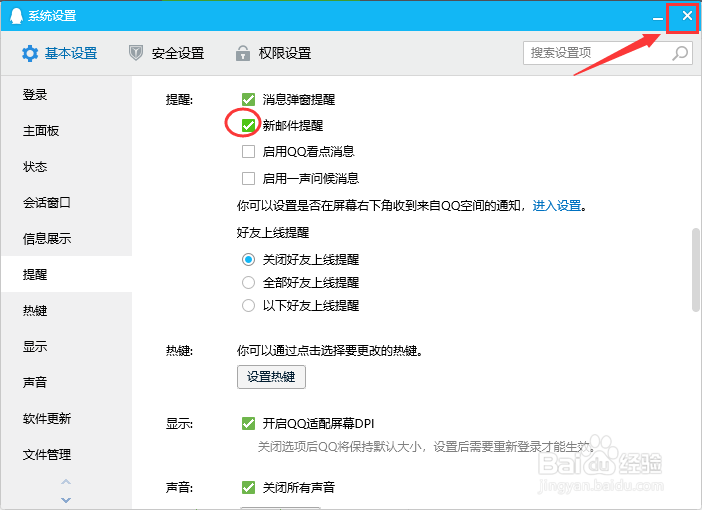Click the QQ penguin logo in title bar
This screenshot has height=510, width=702.
coord(16,16)
